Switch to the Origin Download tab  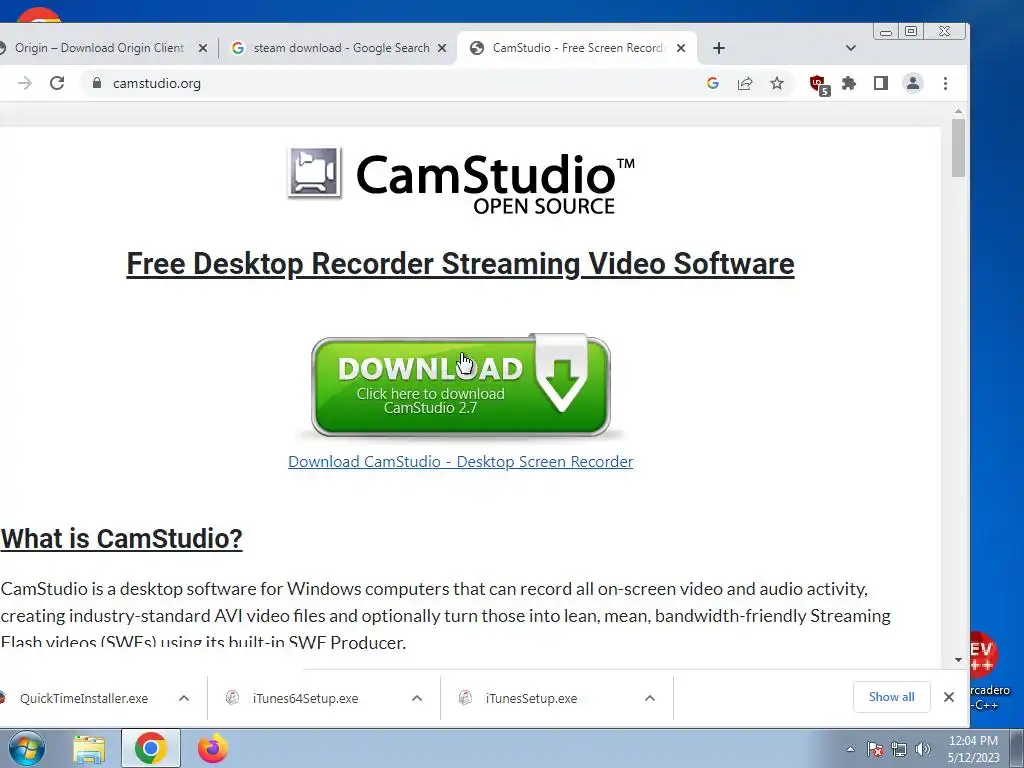99,48
